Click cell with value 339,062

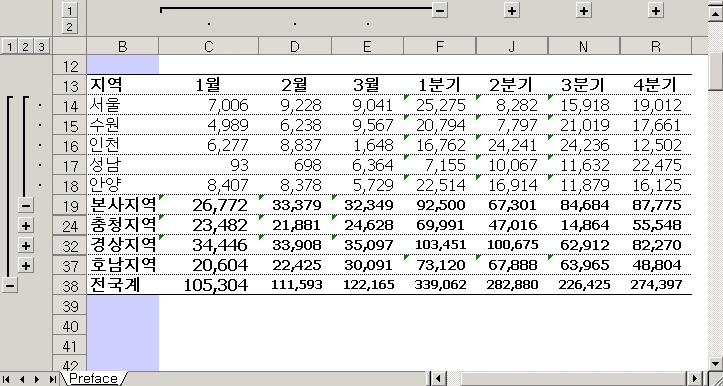439,285
